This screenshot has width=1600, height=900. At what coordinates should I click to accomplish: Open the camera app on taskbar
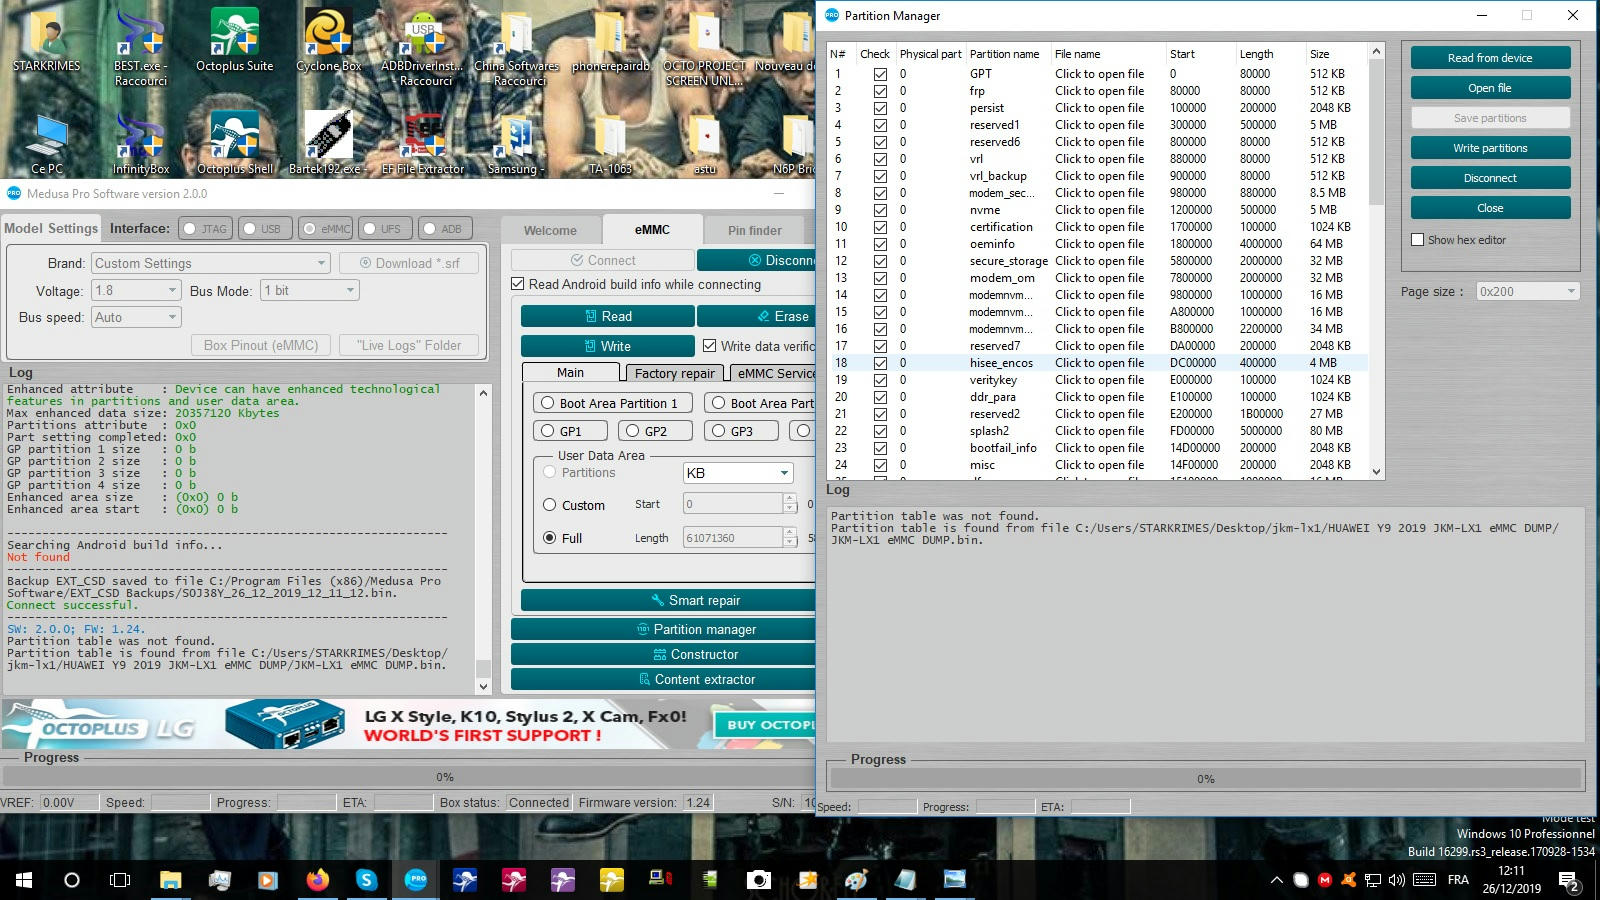[x=758, y=880]
